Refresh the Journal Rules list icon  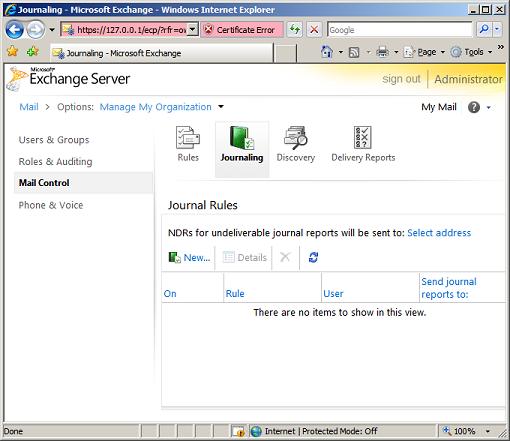point(313,257)
